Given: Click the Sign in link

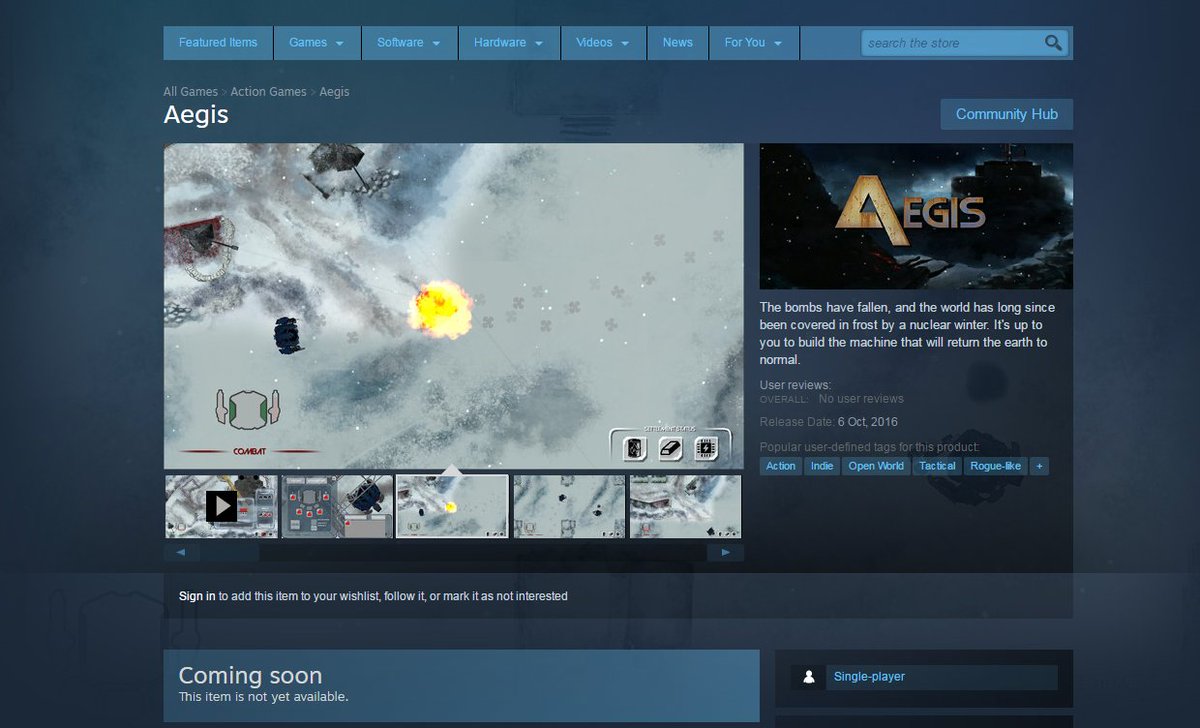Looking at the screenshot, I should coord(197,596).
